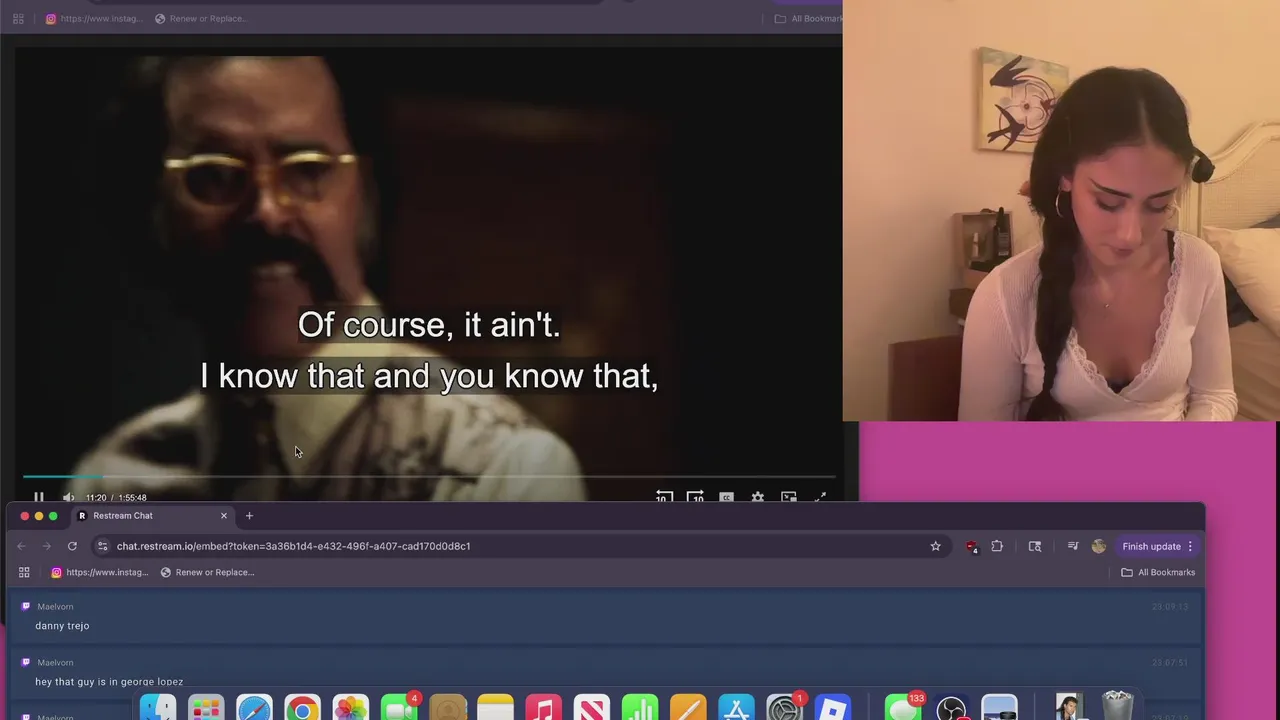The height and width of the screenshot is (720, 1280).
Task: Open All Bookmarks in back video window
Action: coord(809,18)
